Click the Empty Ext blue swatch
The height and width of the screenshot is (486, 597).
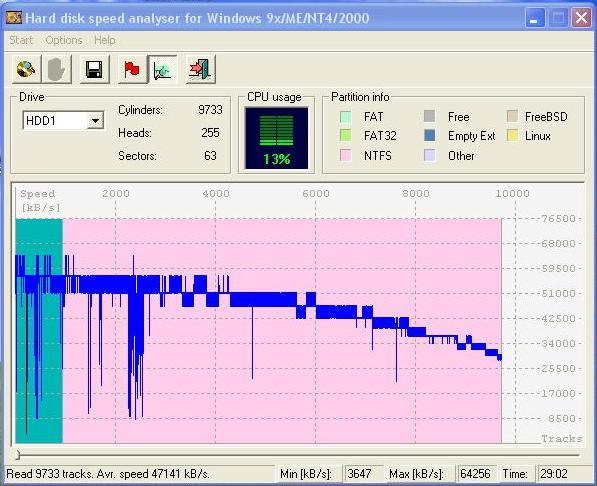pos(429,135)
